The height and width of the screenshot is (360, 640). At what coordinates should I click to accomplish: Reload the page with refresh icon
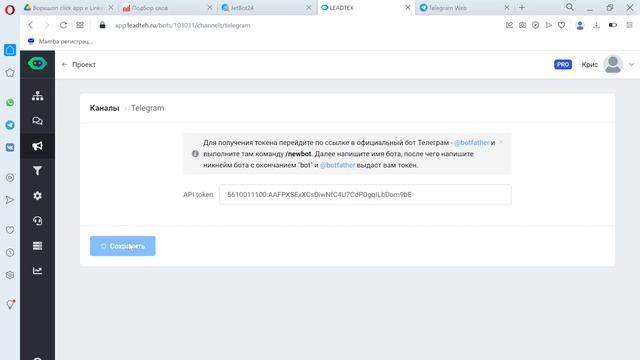(x=63, y=25)
